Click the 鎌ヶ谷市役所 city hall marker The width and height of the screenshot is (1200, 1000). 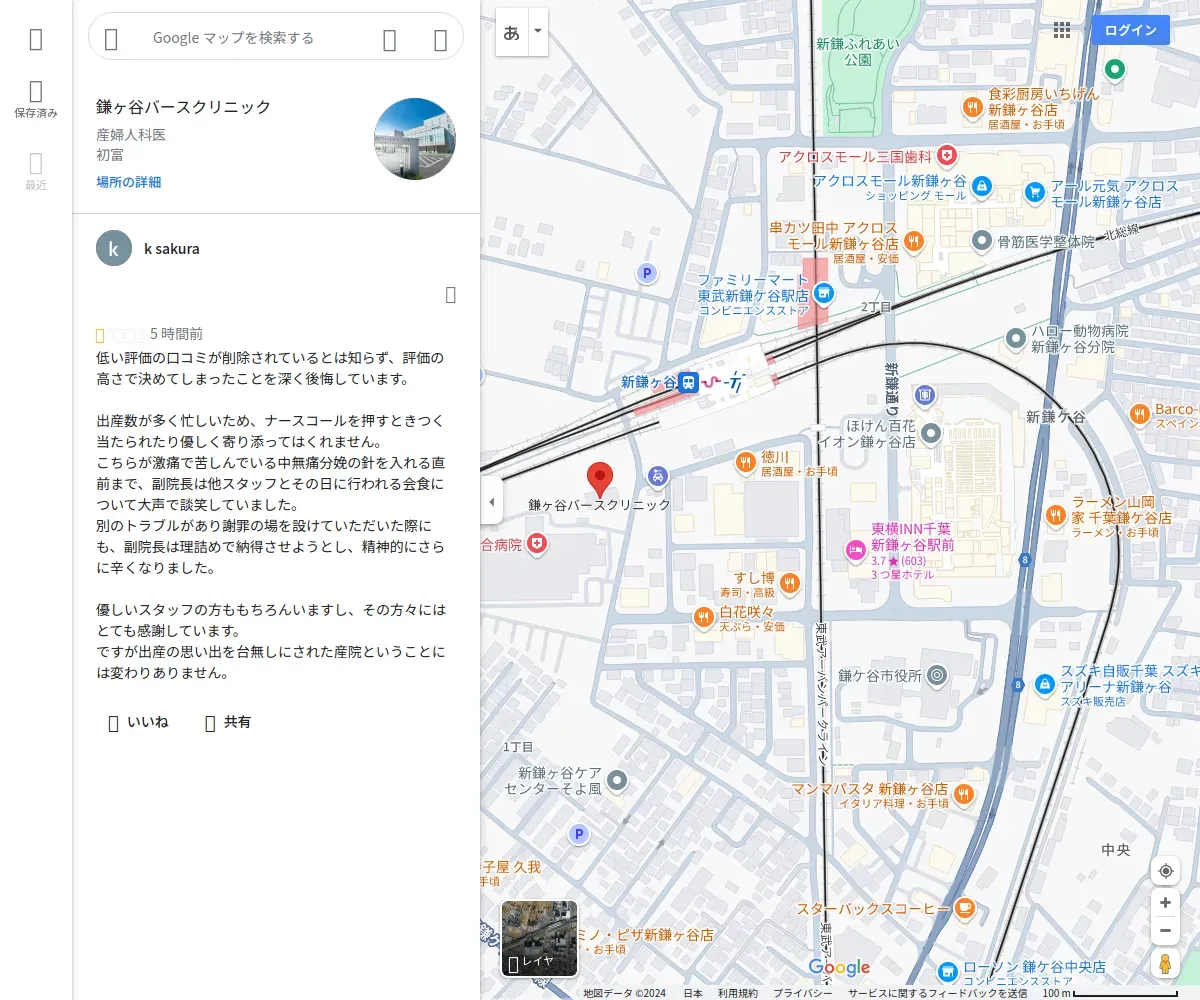point(937,676)
